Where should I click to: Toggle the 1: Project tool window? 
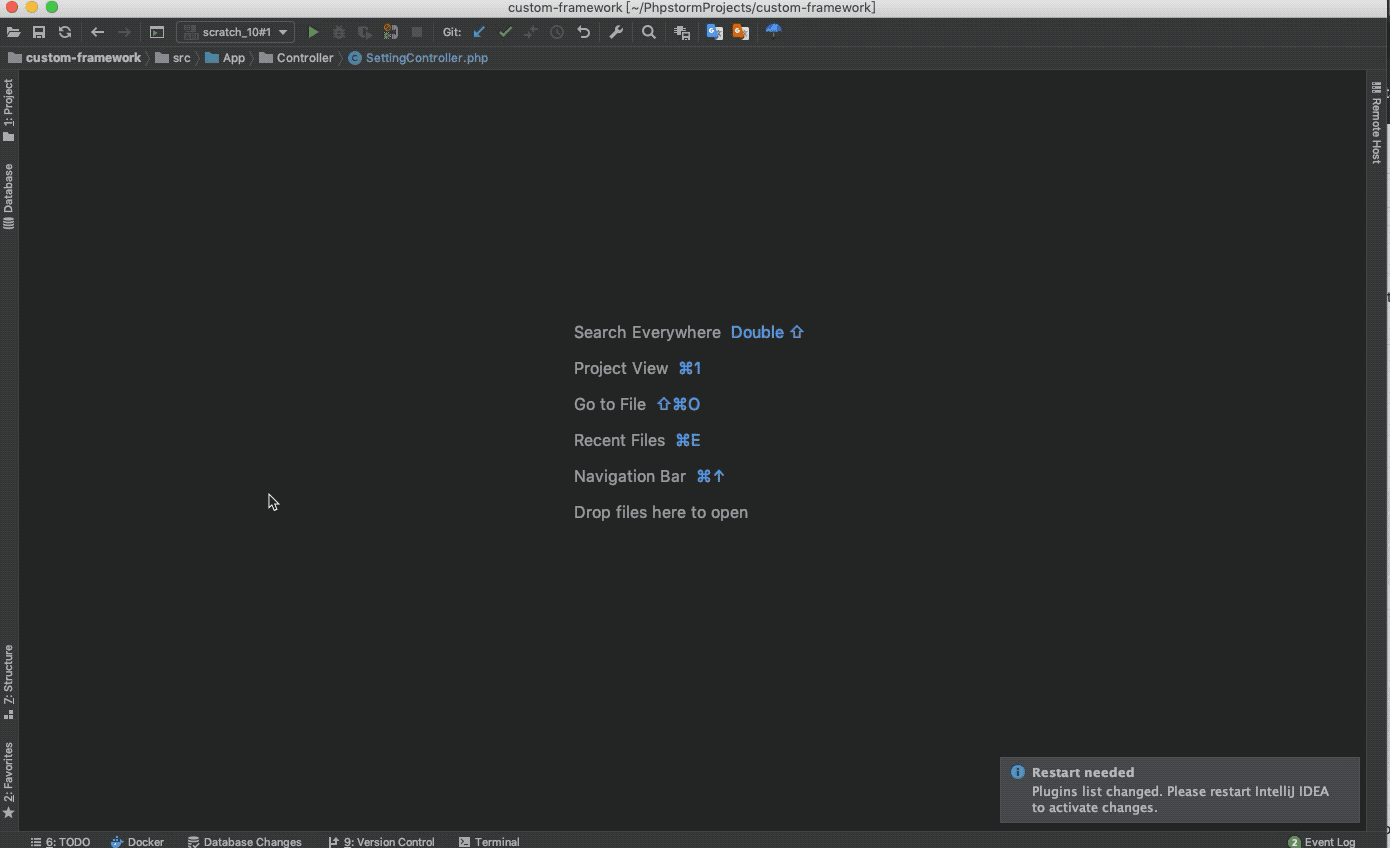9,110
